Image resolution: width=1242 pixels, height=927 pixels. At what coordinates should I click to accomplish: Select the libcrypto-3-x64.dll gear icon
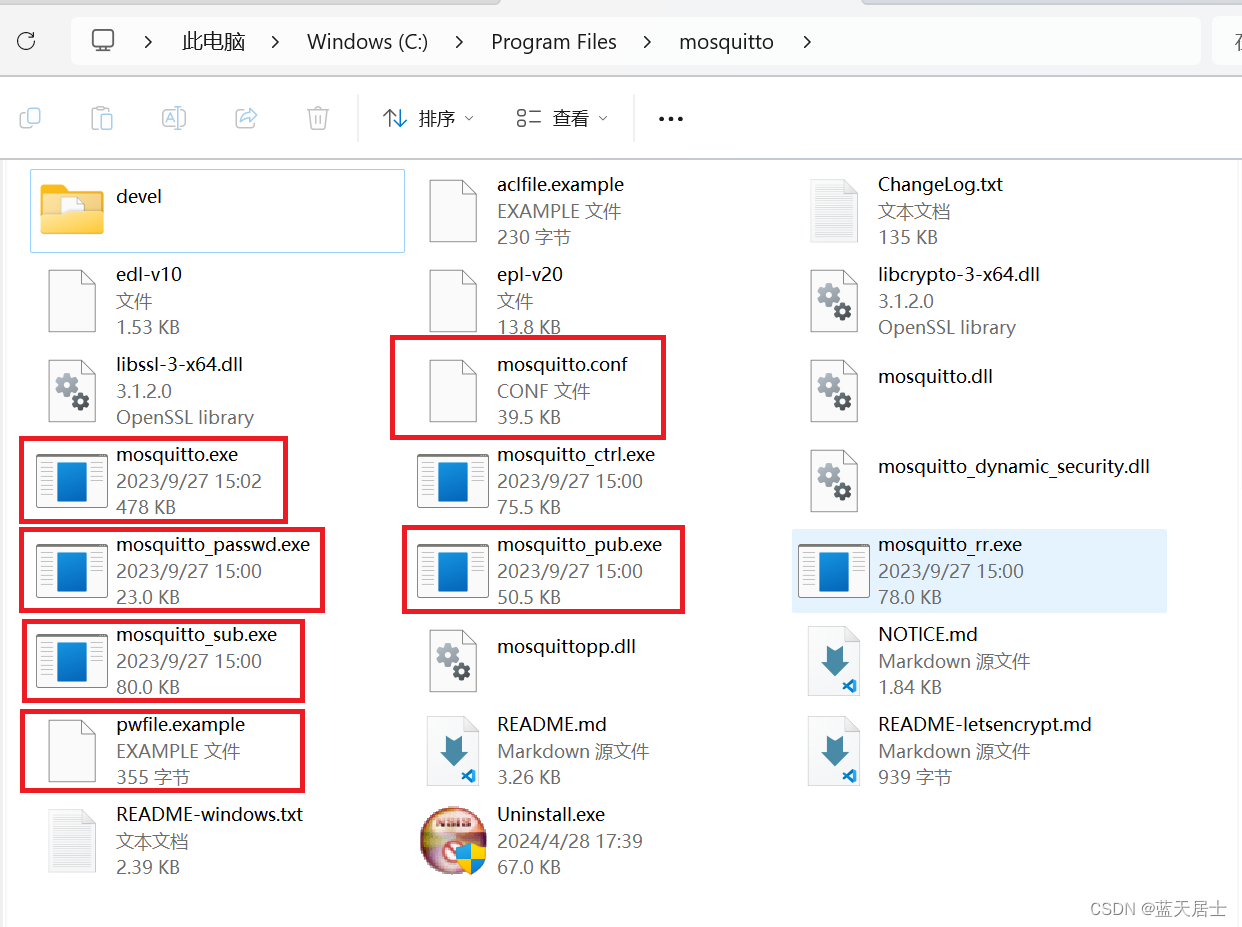pos(834,300)
